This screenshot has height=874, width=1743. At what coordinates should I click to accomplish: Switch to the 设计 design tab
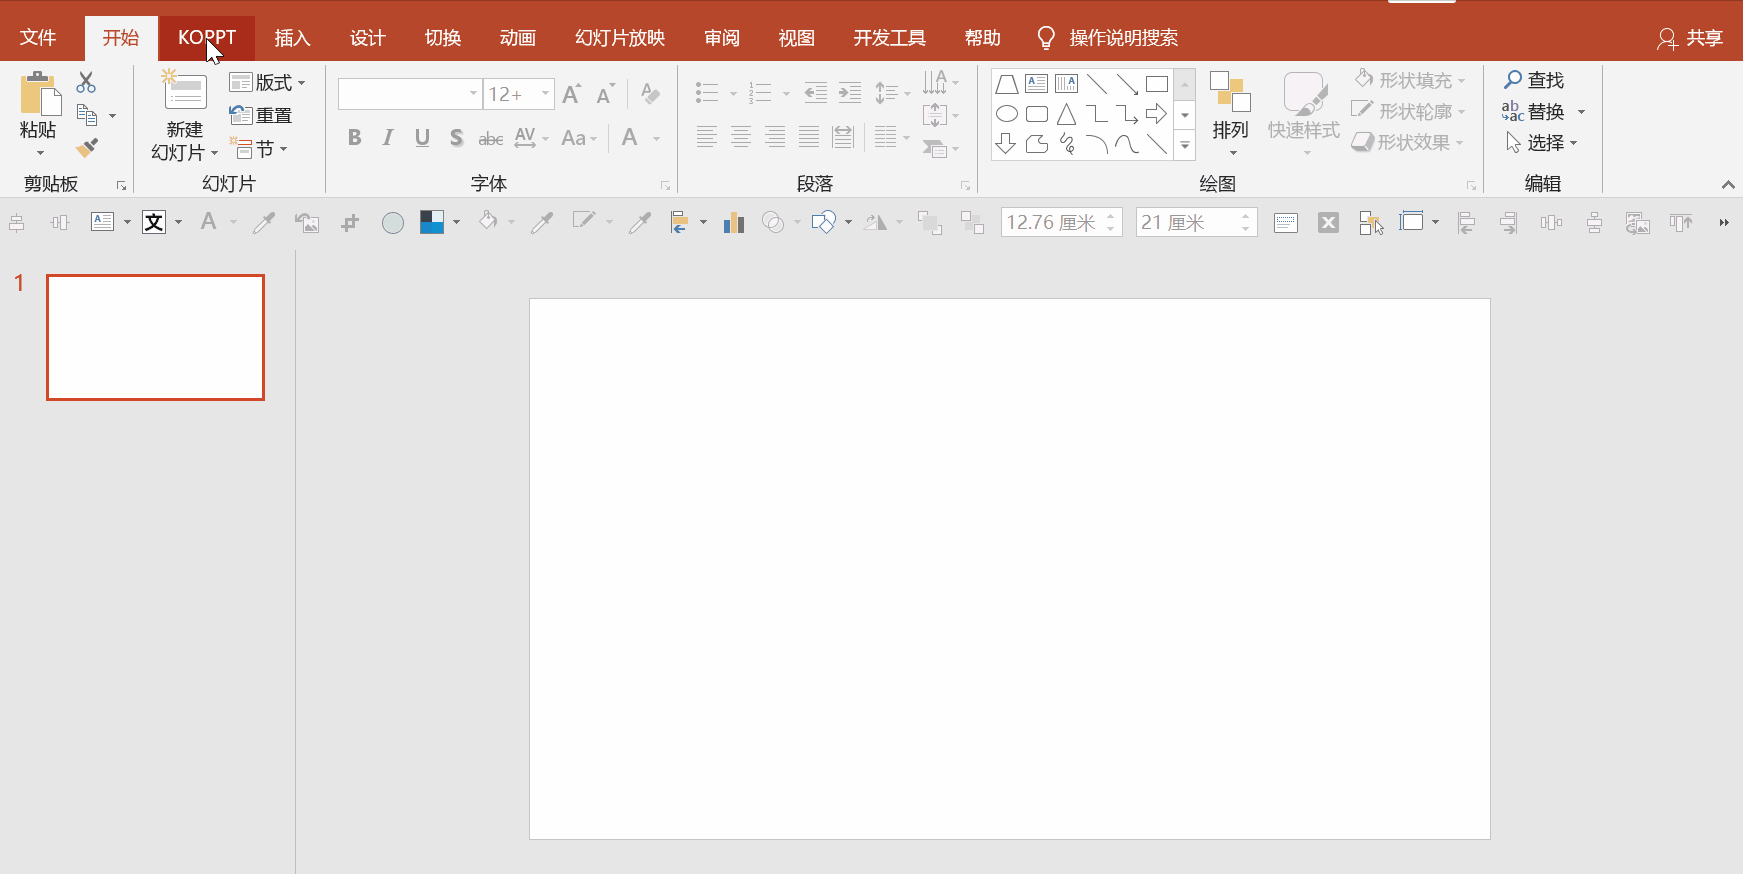pyautogui.click(x=367, y=38)
